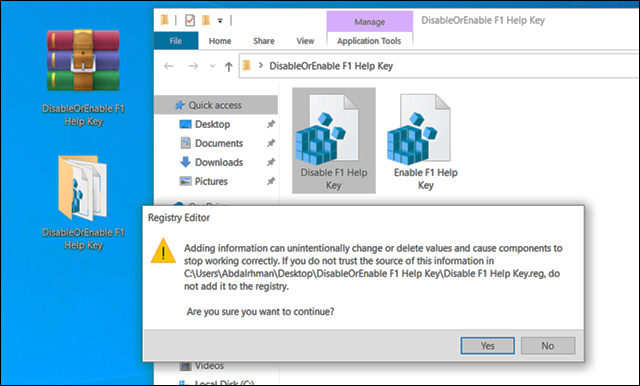Screen dimensions: 640x386
Task: Click Yes in the Registry Editor dialog
Action: click(x=487, y=346)
